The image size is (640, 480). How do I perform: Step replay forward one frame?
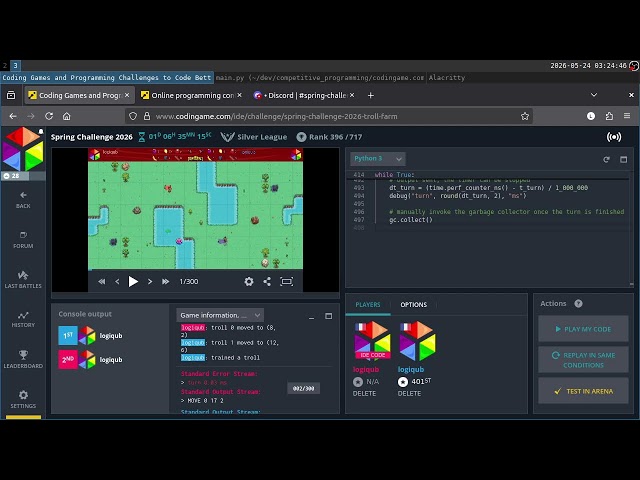[x=149, y=281]
